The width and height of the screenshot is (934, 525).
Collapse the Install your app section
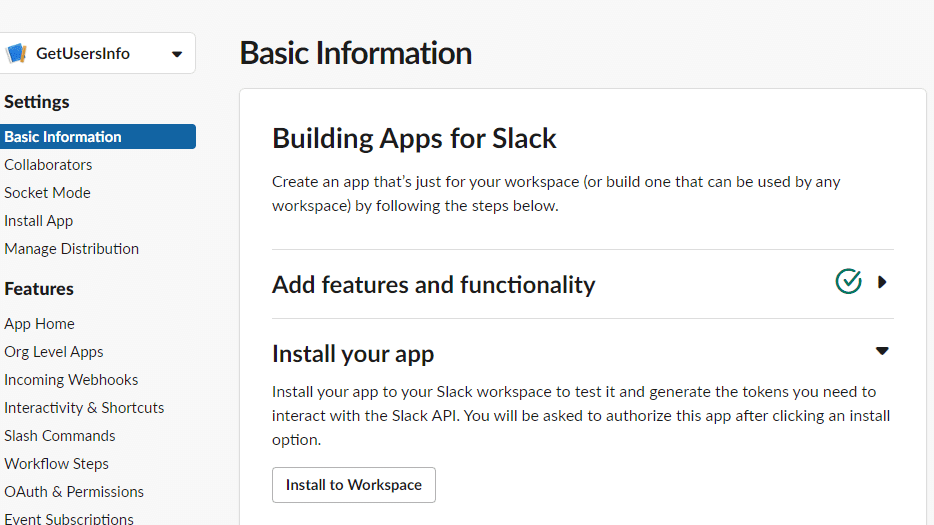tap(882, 351)
